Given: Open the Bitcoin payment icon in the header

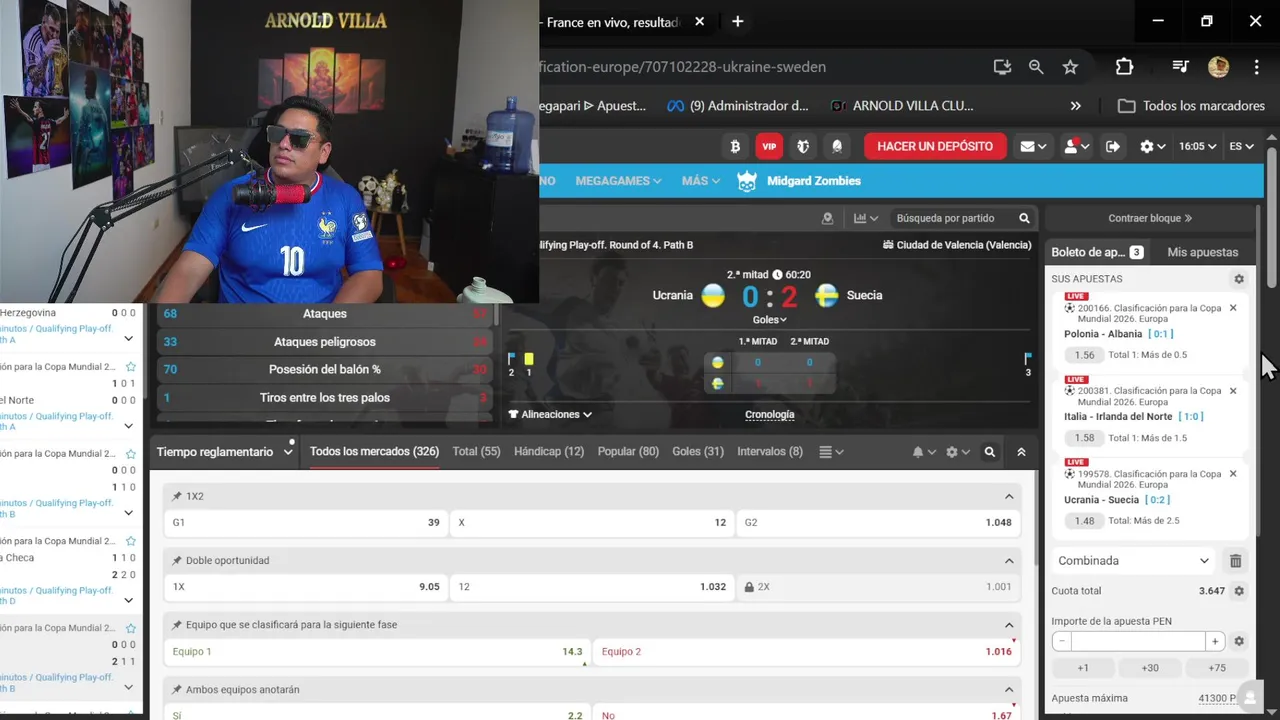Looking at the screenshot, I should pos(735,146).
